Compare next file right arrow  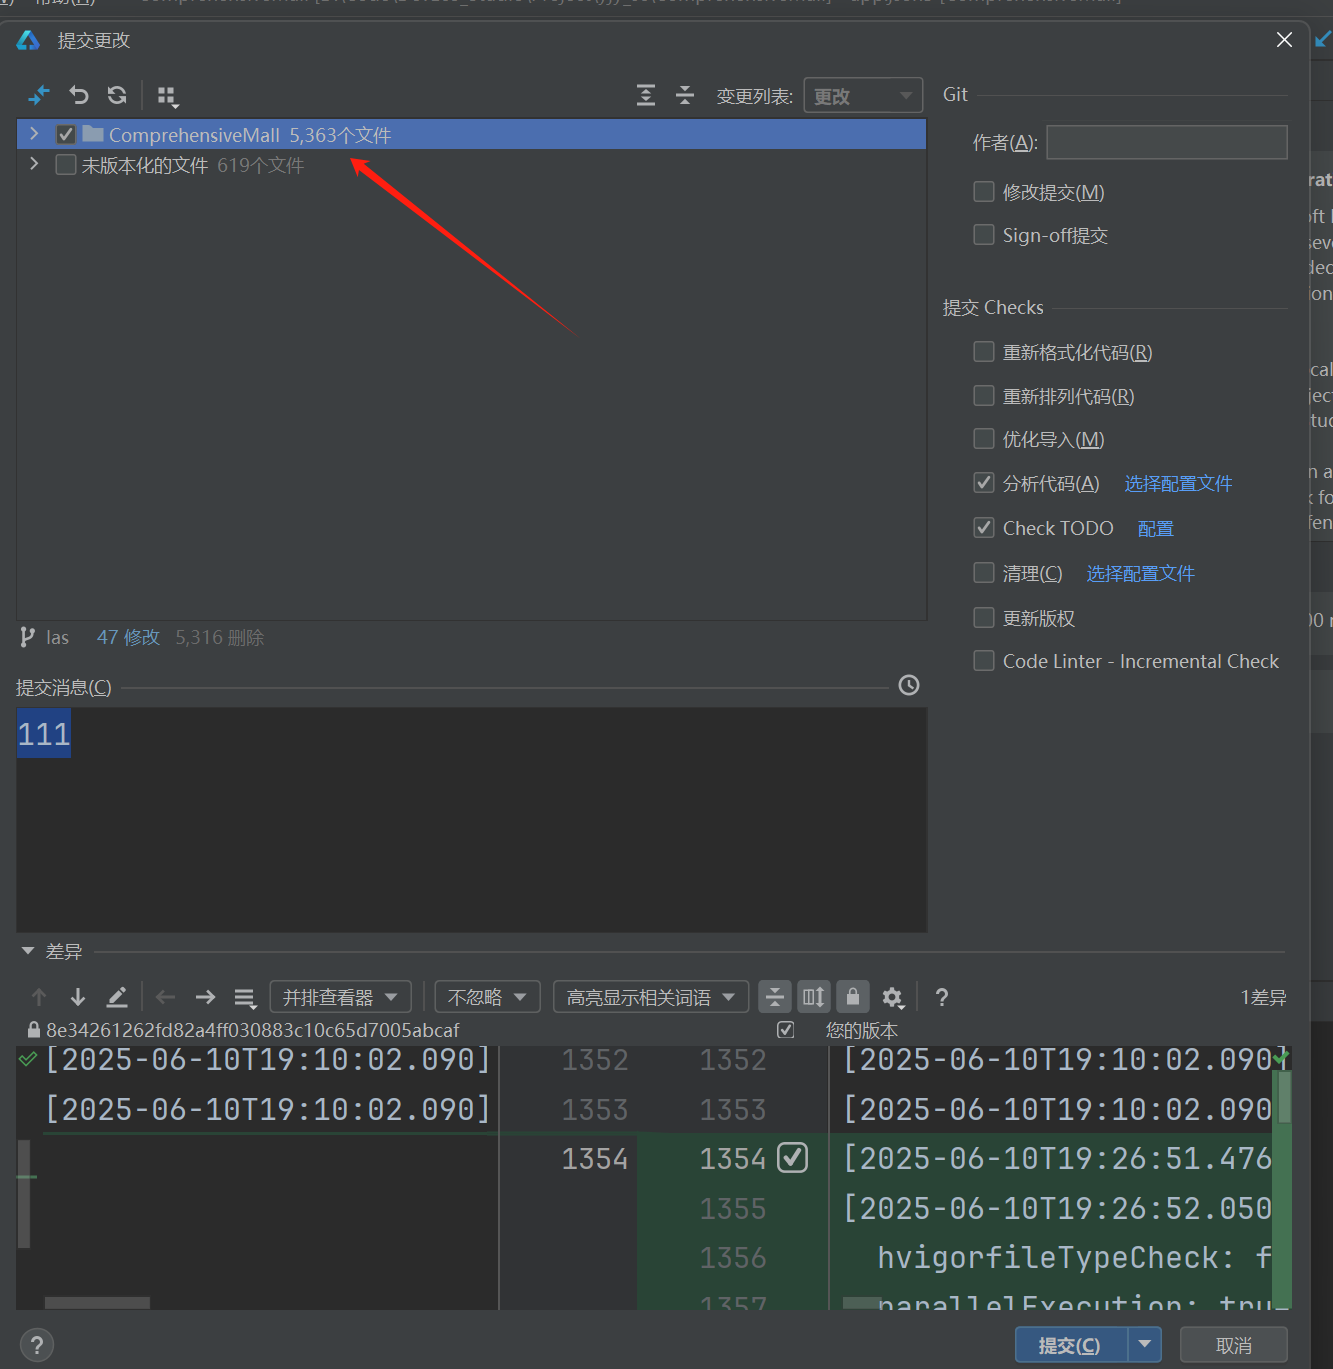[206, 997]
